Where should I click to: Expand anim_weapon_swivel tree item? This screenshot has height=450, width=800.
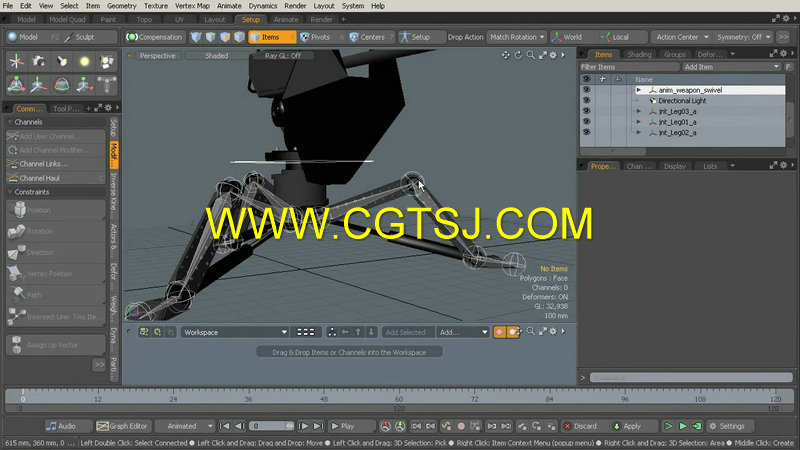pos(638,90)
